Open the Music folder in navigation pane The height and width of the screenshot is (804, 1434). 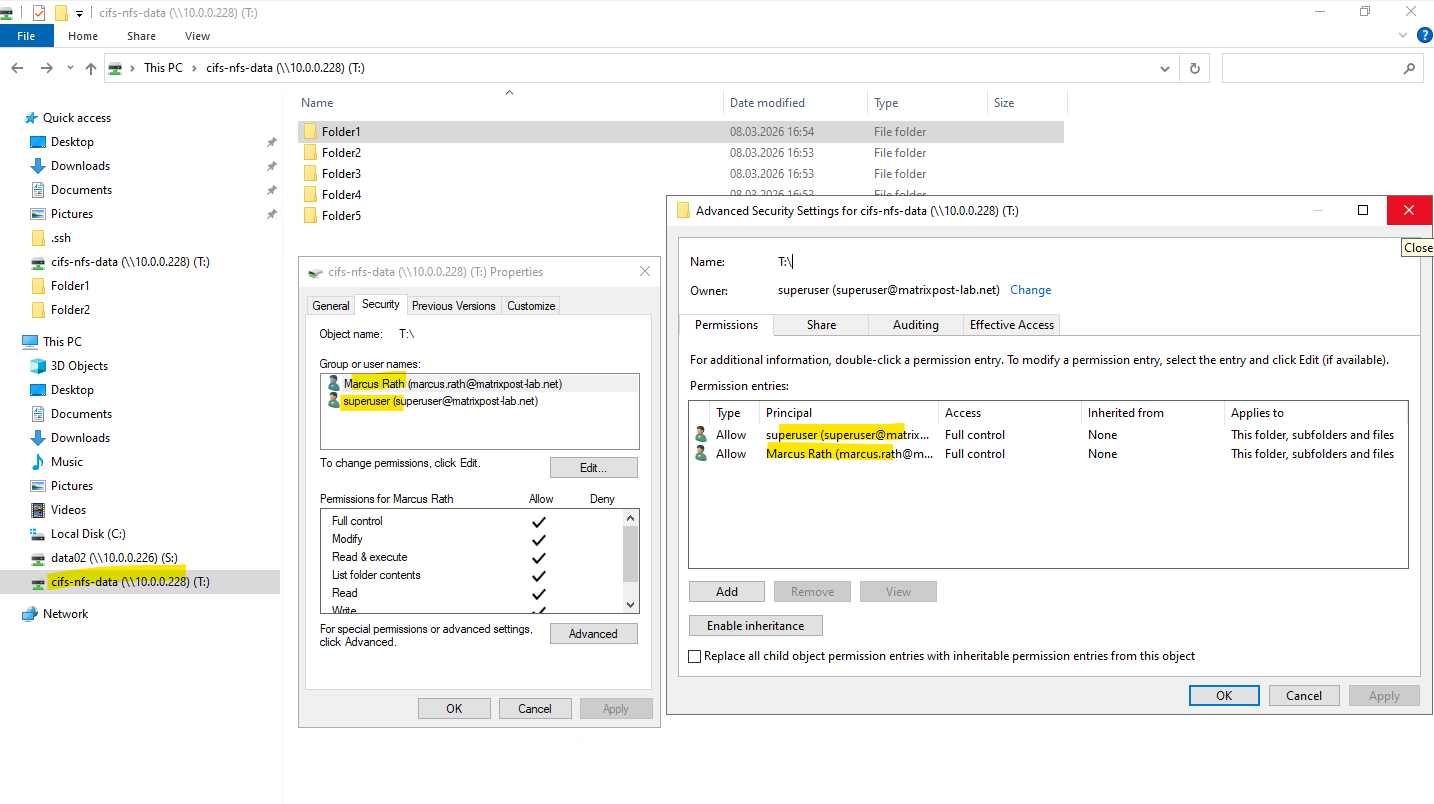(66, 462)
